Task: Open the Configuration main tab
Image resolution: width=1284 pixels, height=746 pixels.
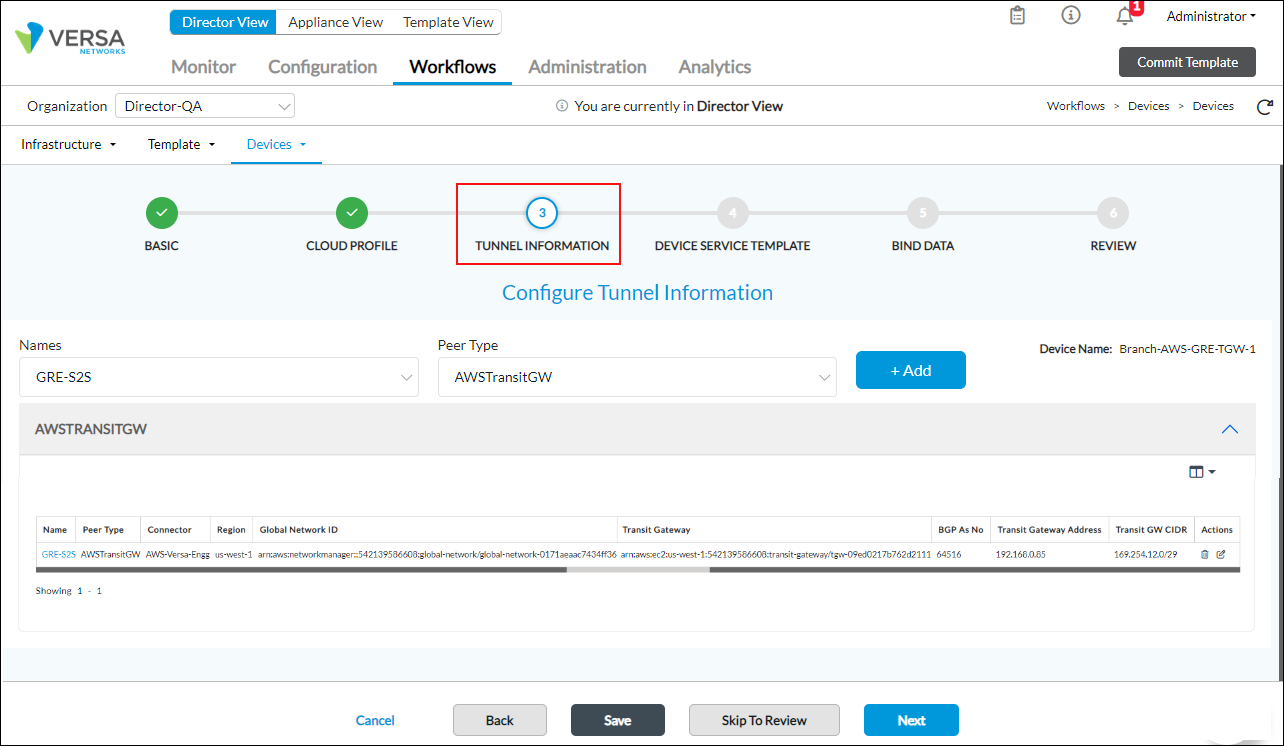Action: click(322, 67)
